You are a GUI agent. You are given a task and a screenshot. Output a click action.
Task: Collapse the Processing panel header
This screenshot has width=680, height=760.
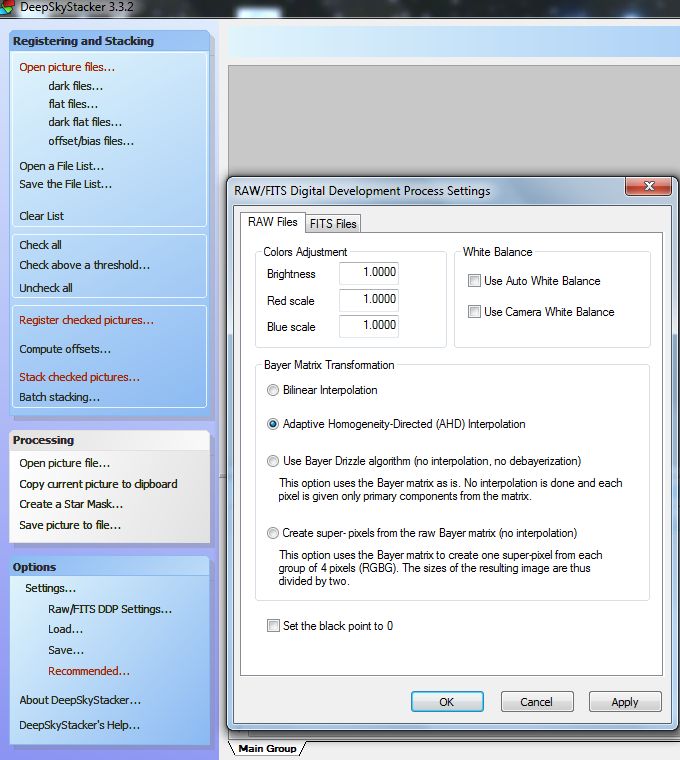coord(110,440)
